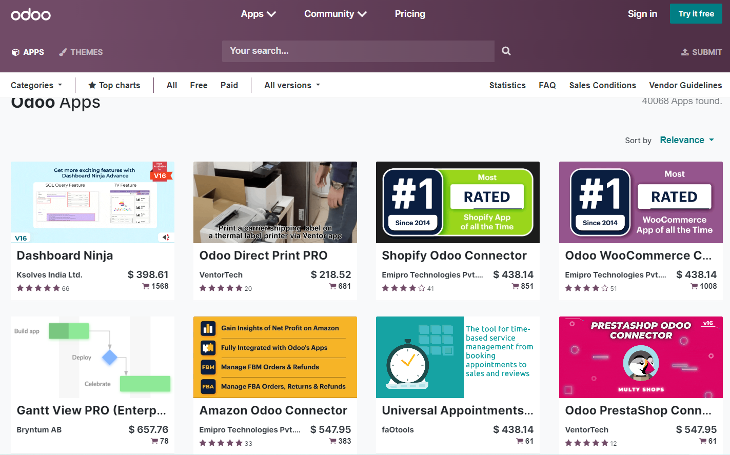The height and width of the screenshot is (455, 730).
Task: Click the $ 398.61 price
Action: pos(148,275)
